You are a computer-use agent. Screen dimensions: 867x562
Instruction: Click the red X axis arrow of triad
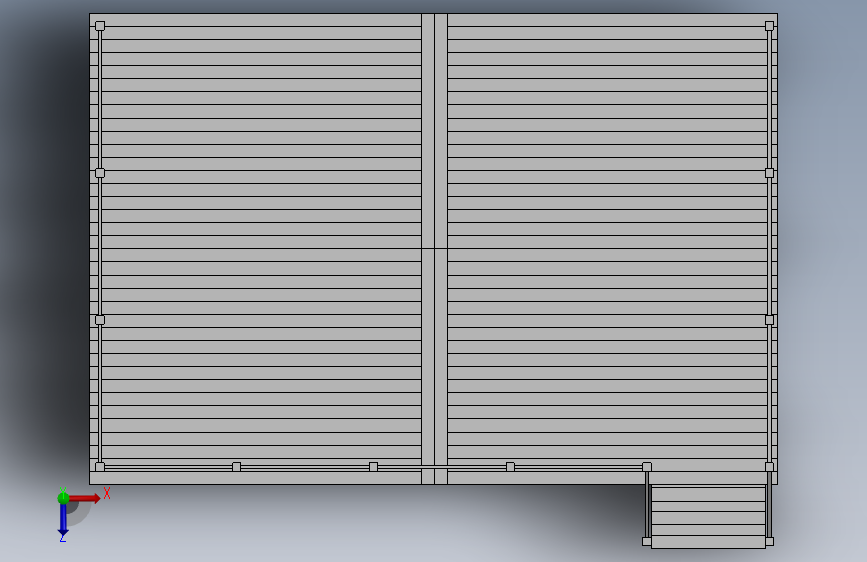pos(84,498)
